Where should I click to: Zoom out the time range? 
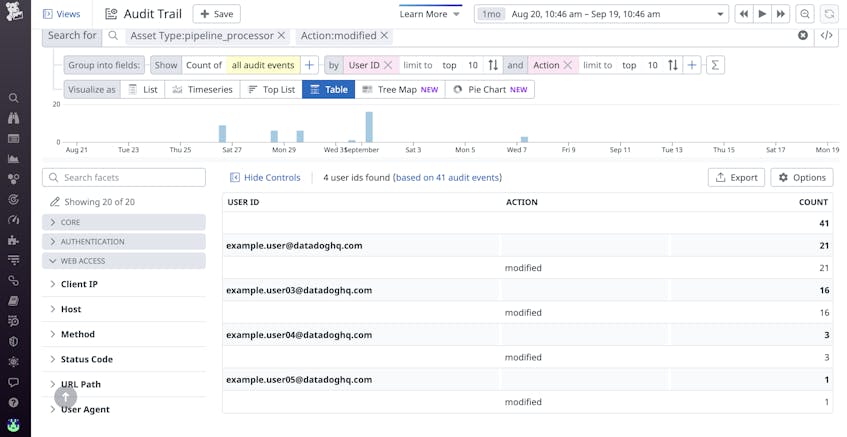click(805, 14)
